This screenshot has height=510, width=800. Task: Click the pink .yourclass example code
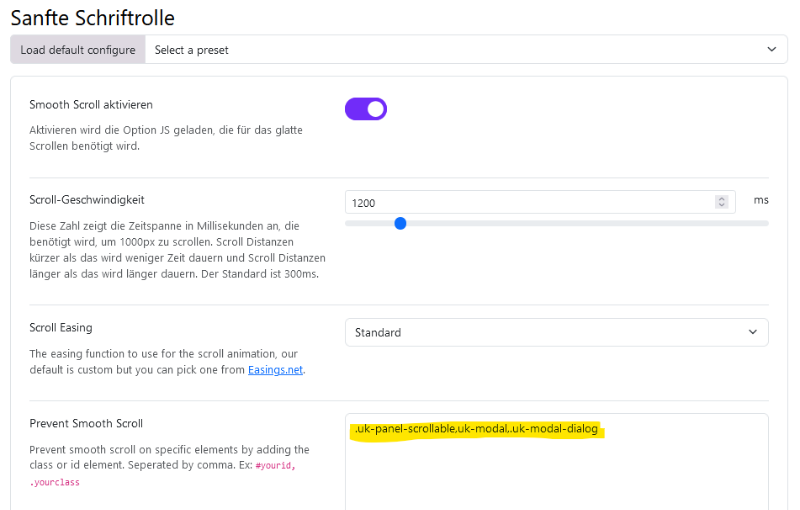(55, 482)
